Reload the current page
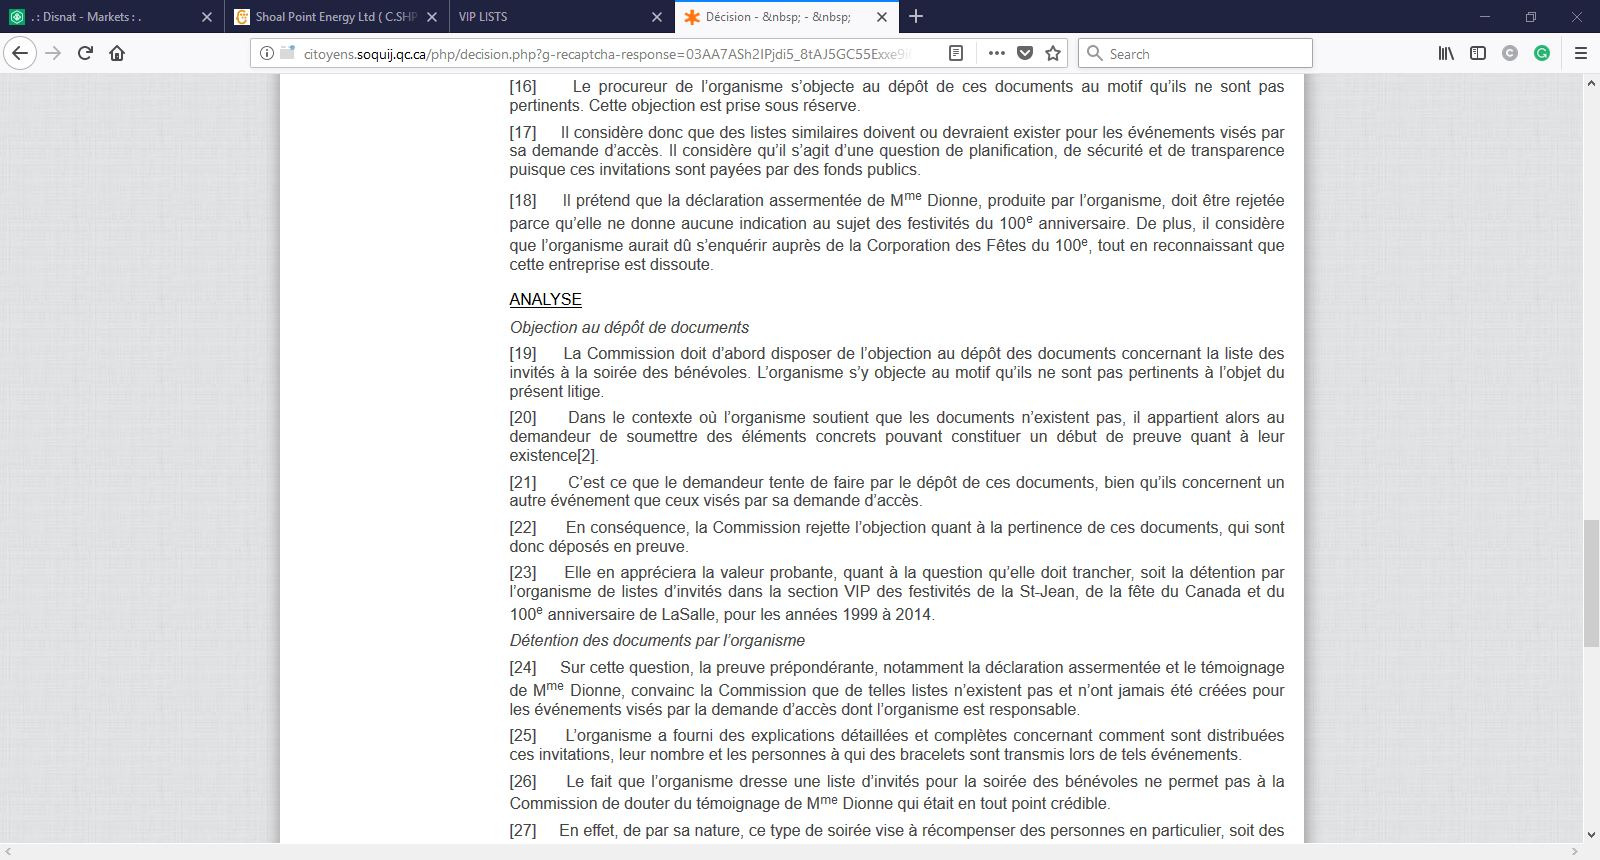The image size is (1600, 860). 86,53
